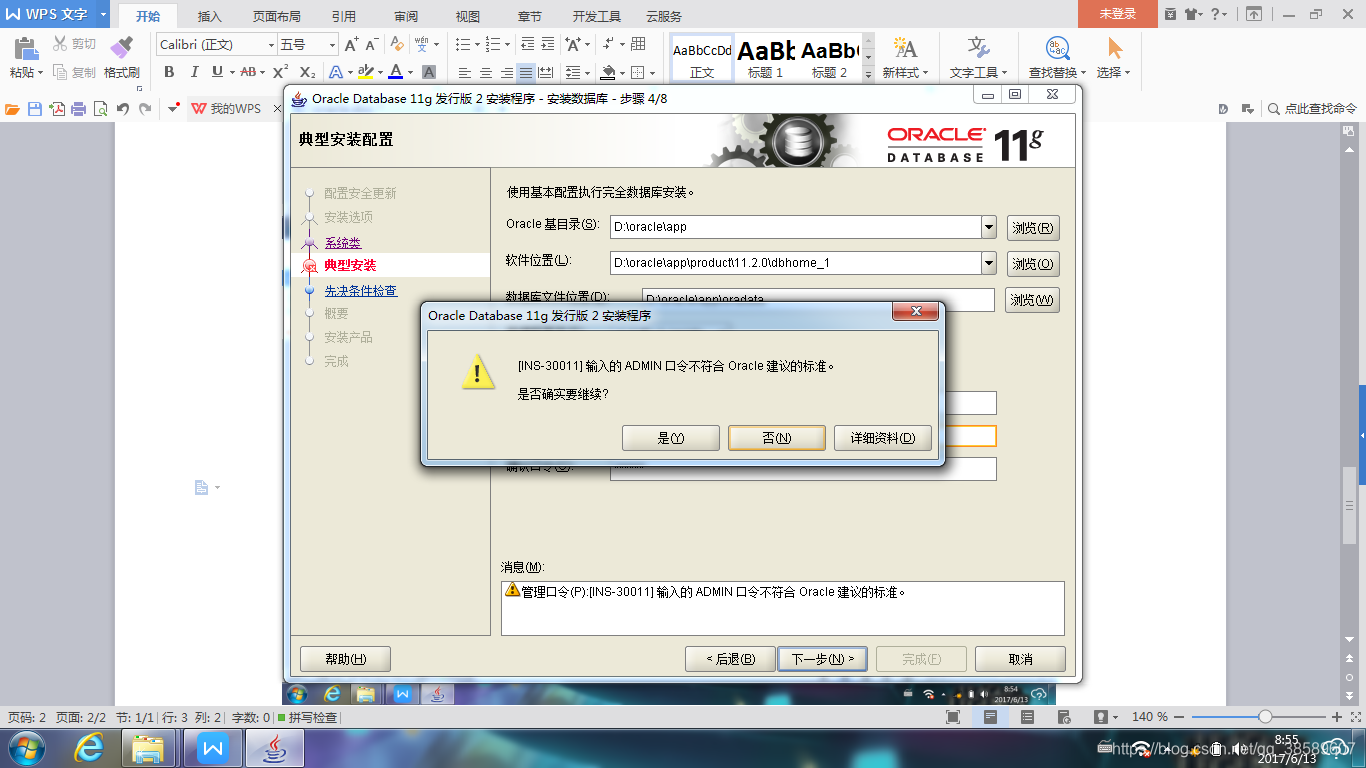Switch to the 视图 ribbon tab
Image resolution: width=1366 pixels, height=768 pixels.
point(468,16)
